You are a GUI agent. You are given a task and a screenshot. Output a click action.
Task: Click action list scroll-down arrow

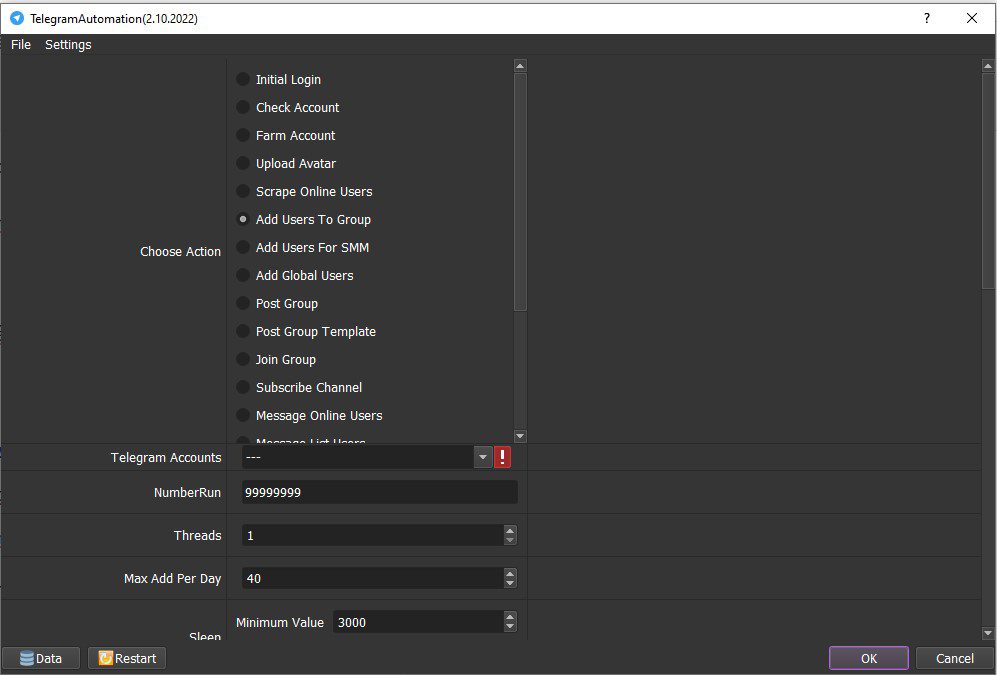click(520, 436)
